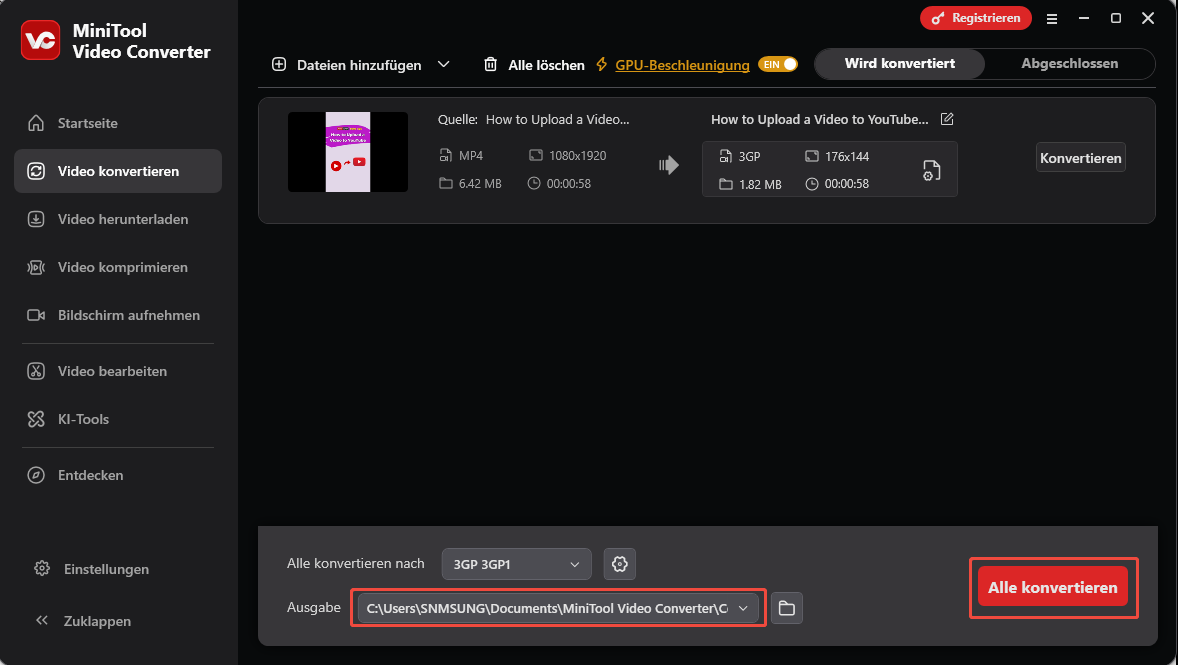This screenshot has height=665, width=1178.
Task: Click Alle löschen trash button
Action: click(534, 65)
